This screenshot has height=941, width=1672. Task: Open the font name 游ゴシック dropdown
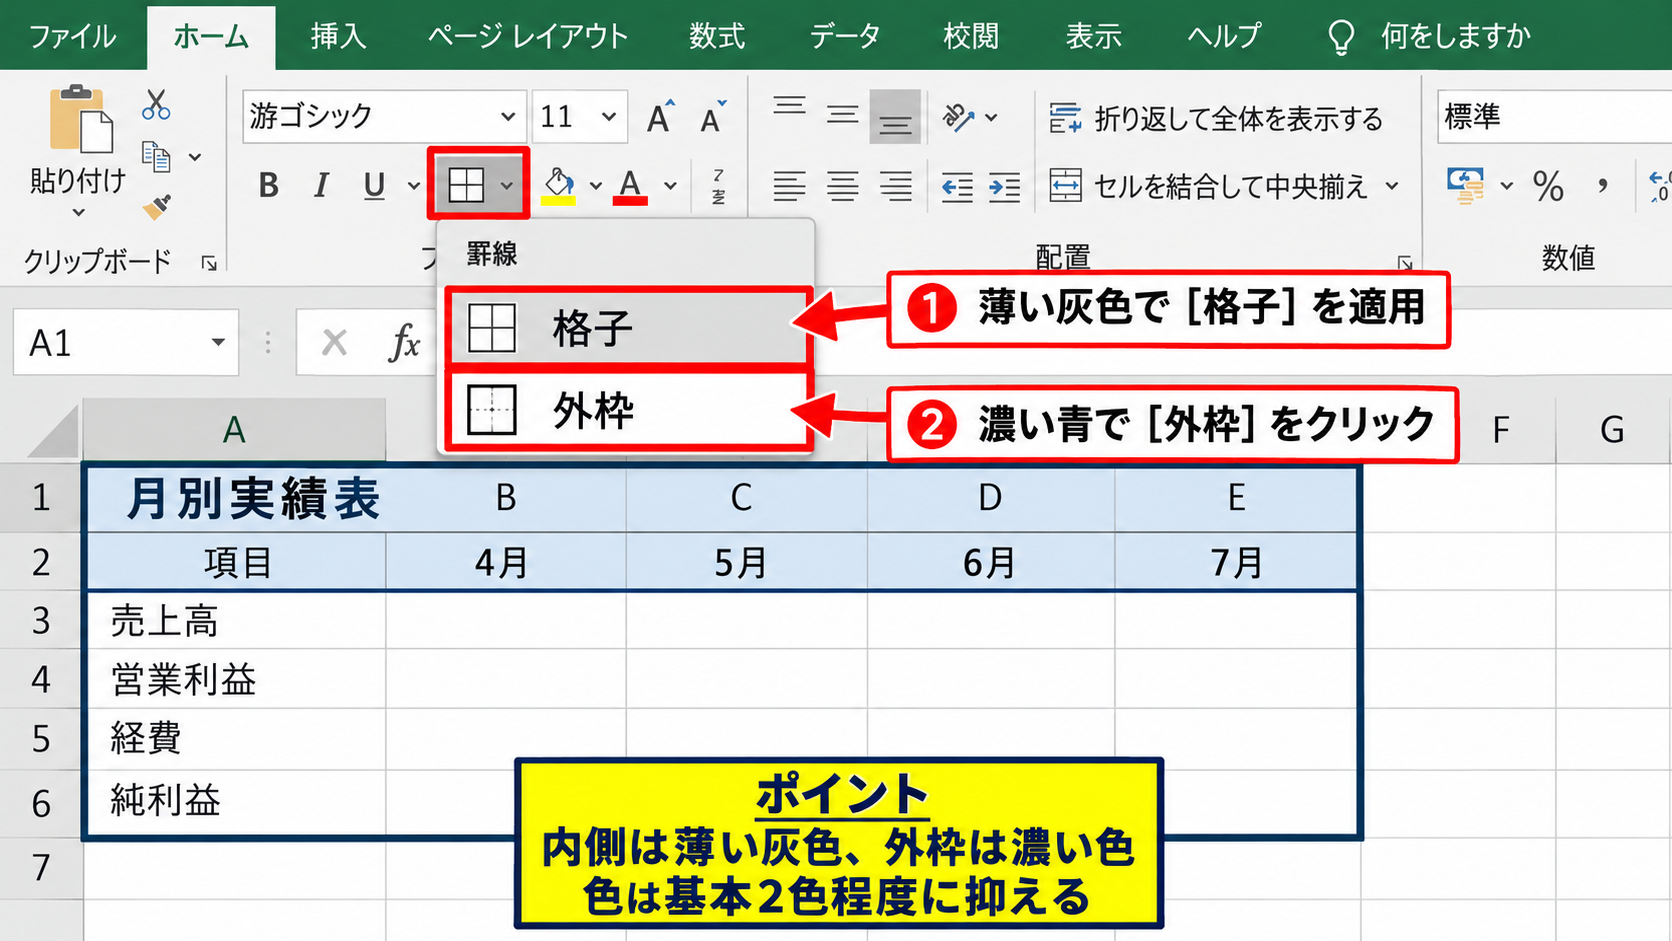(x=508, y=117)
